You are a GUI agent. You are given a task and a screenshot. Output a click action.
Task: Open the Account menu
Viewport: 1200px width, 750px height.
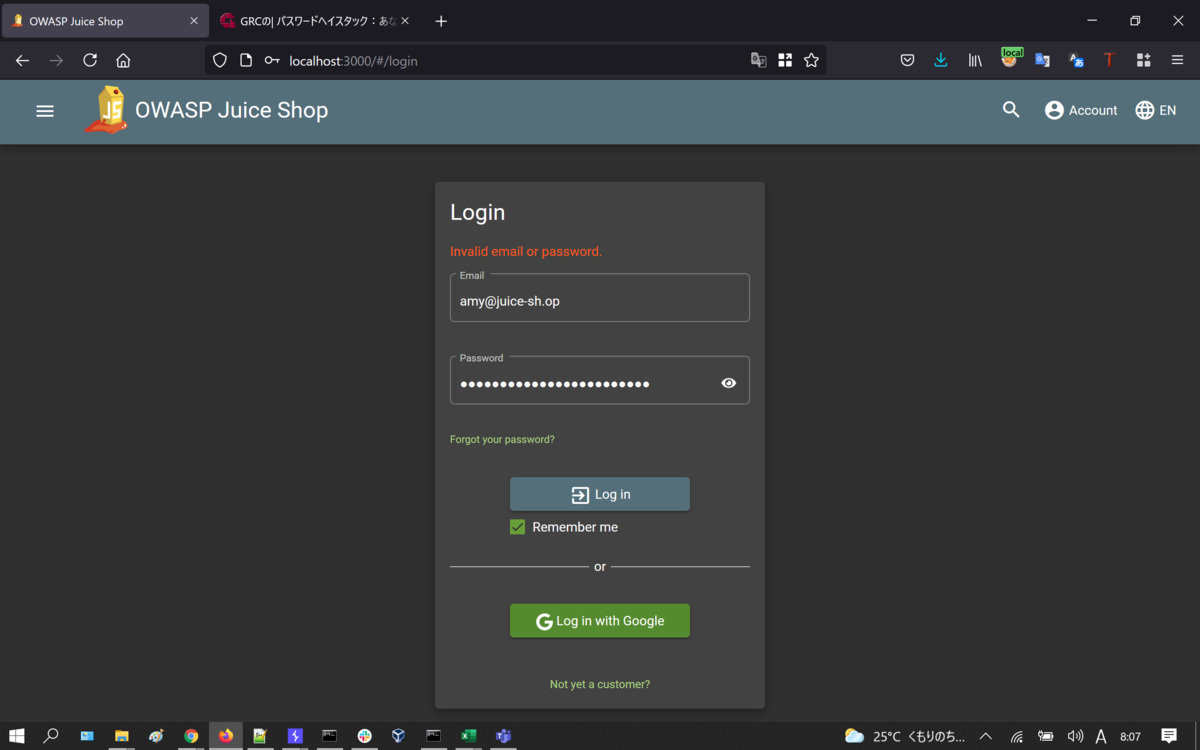coord(1081,110)
